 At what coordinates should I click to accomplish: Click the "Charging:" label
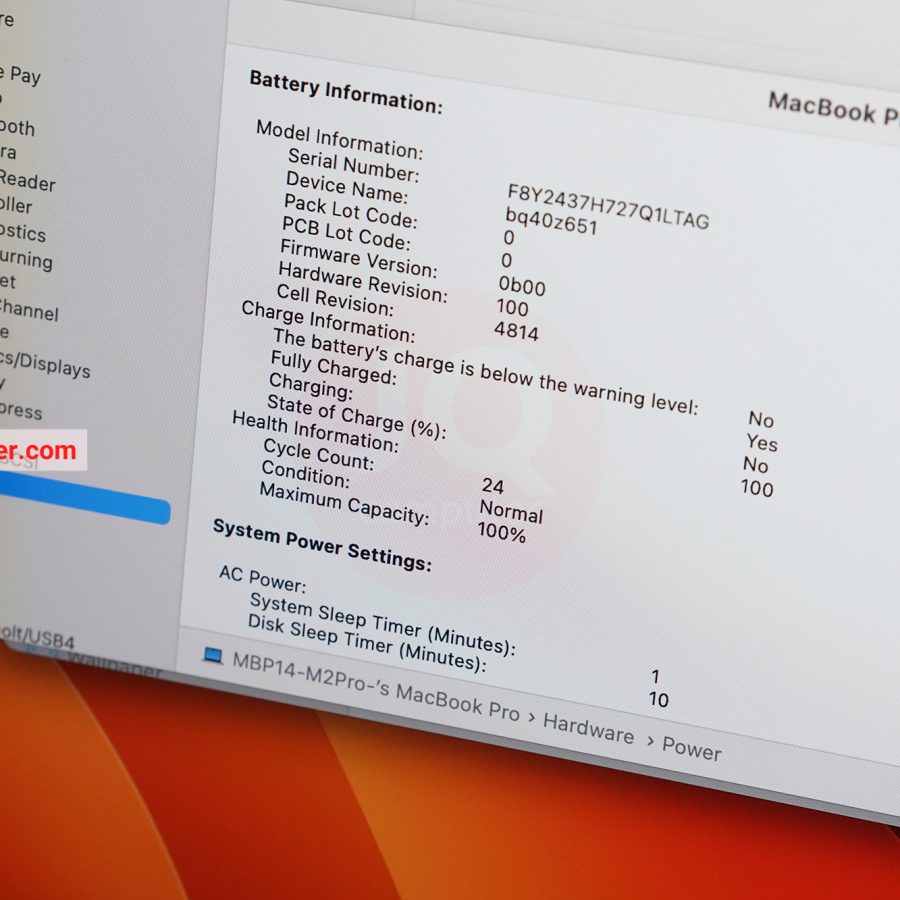[x=311, y=386]
